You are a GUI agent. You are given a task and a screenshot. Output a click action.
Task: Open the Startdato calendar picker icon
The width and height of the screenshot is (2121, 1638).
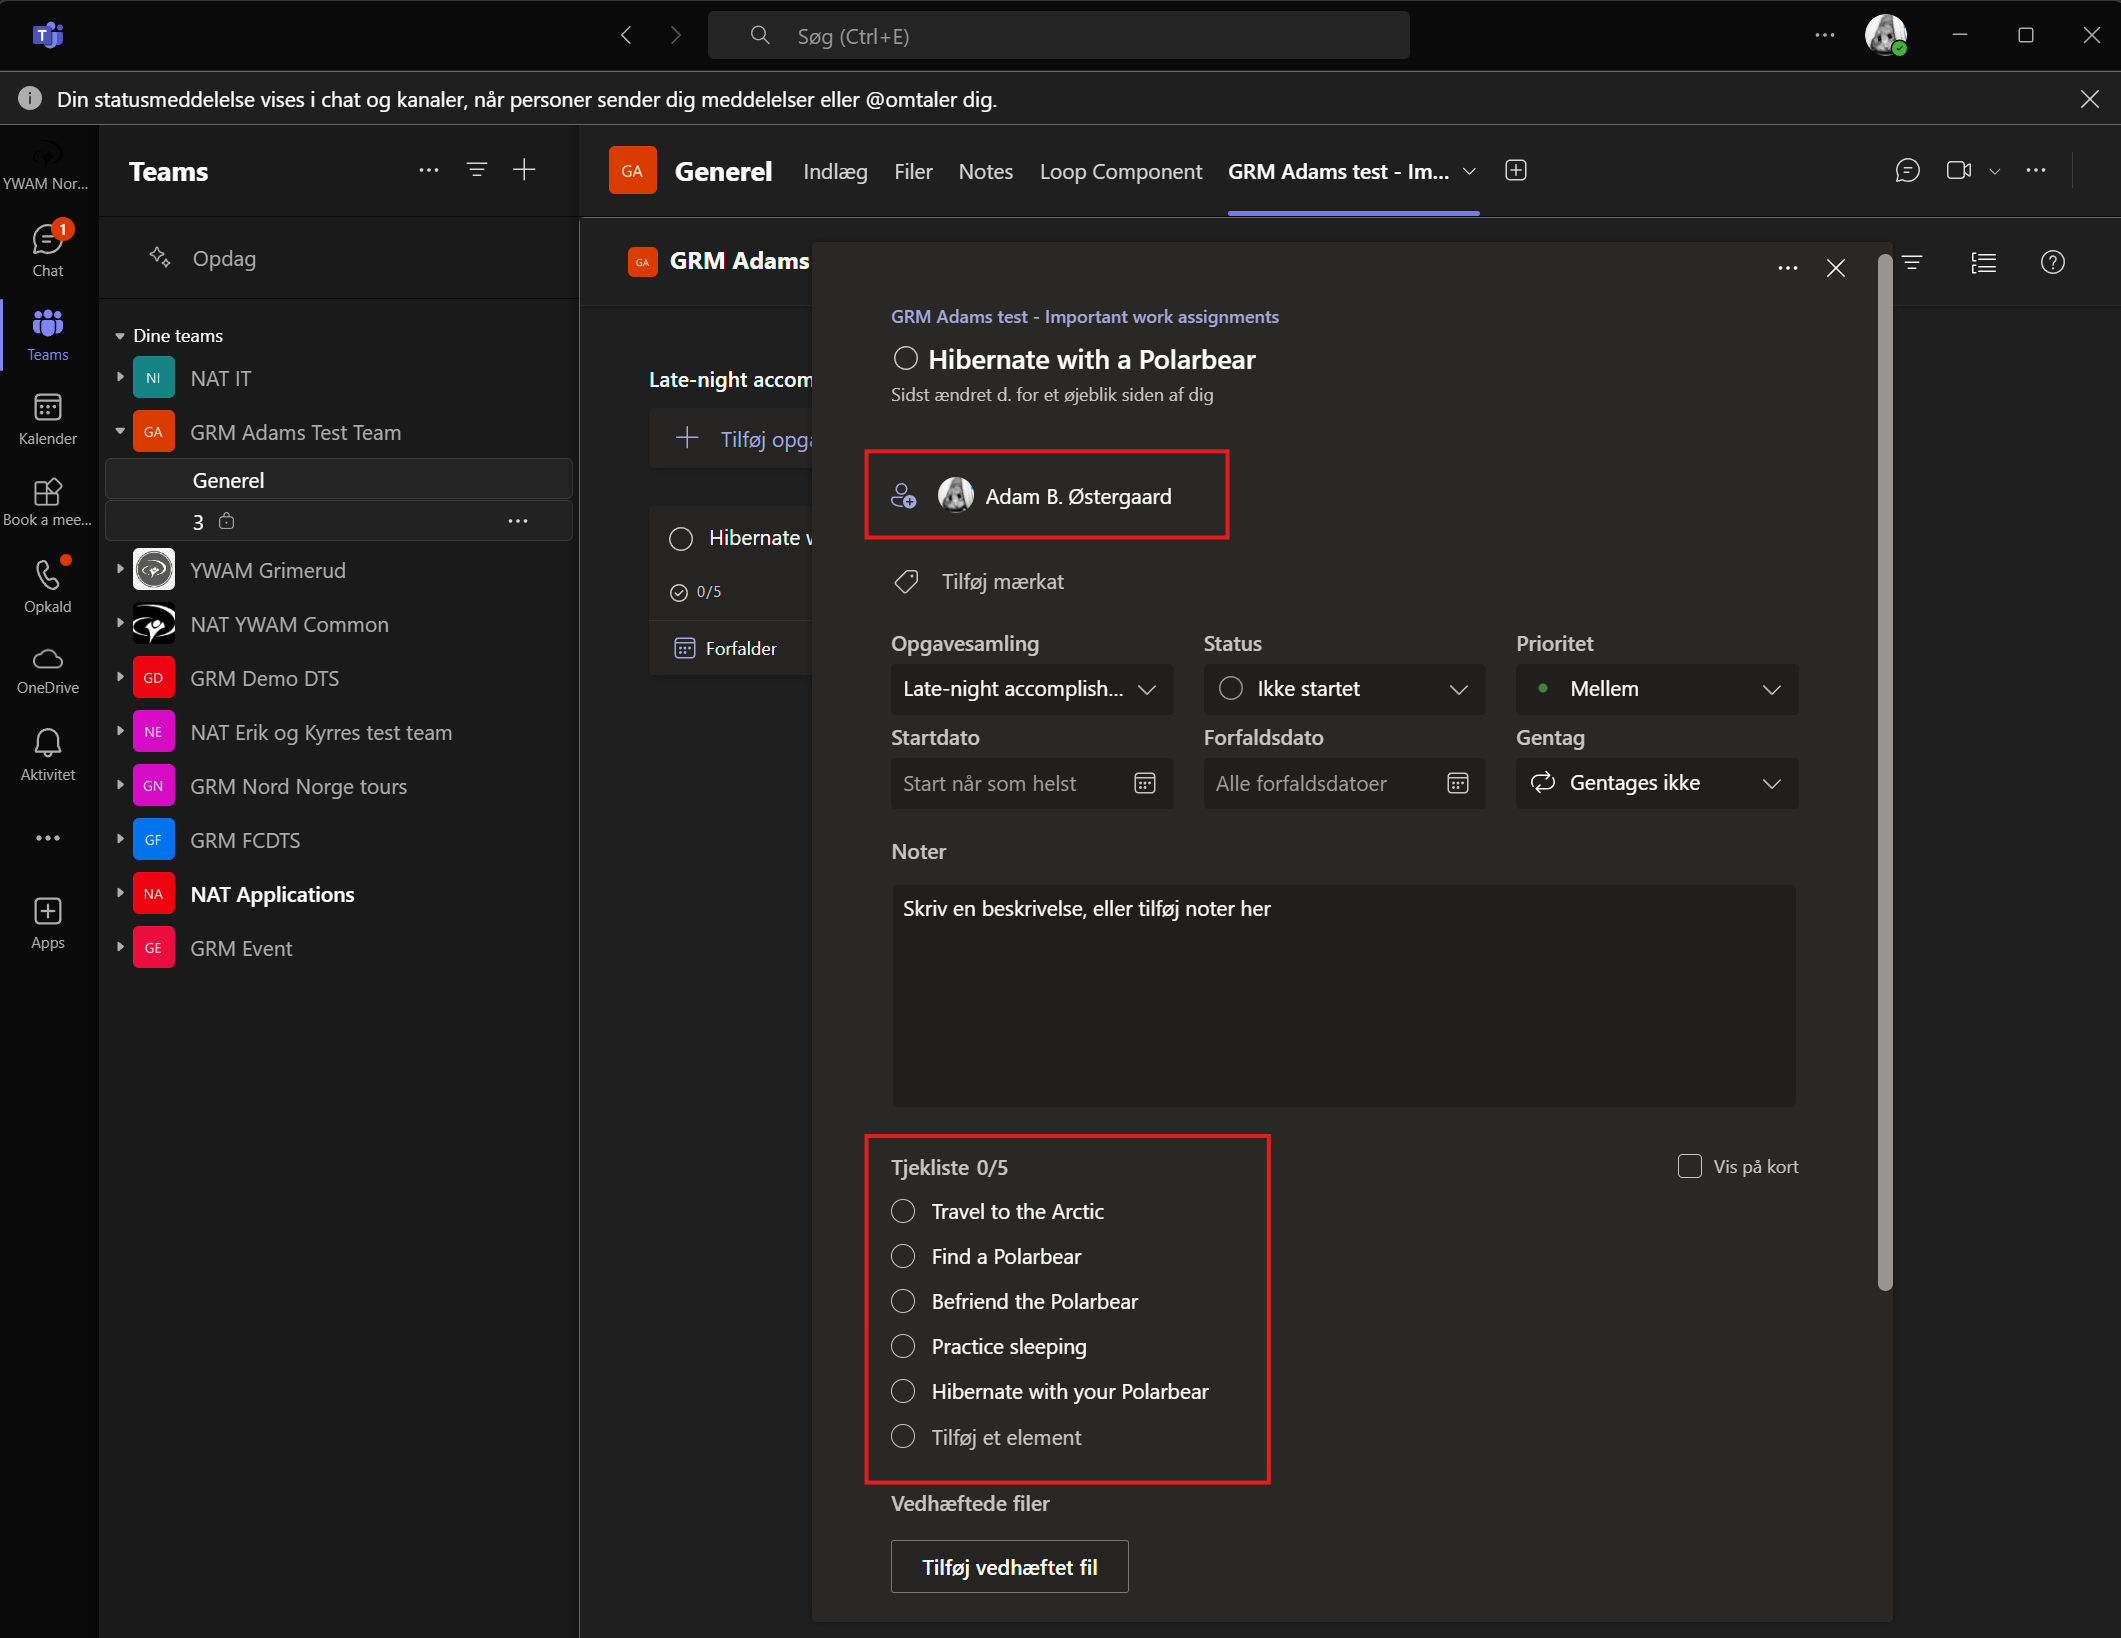1145,783
